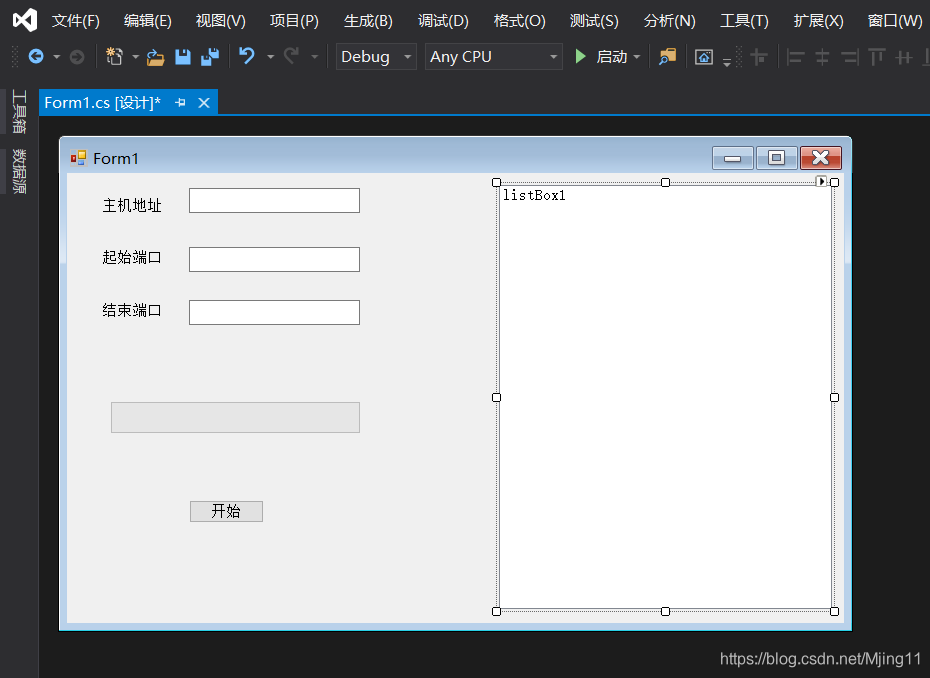Image resolution: width=930 pixels, height=678 pixels.
Task: Open the redo history dropdown arrow
Action: pyautogui.click(x=314, y=57)
